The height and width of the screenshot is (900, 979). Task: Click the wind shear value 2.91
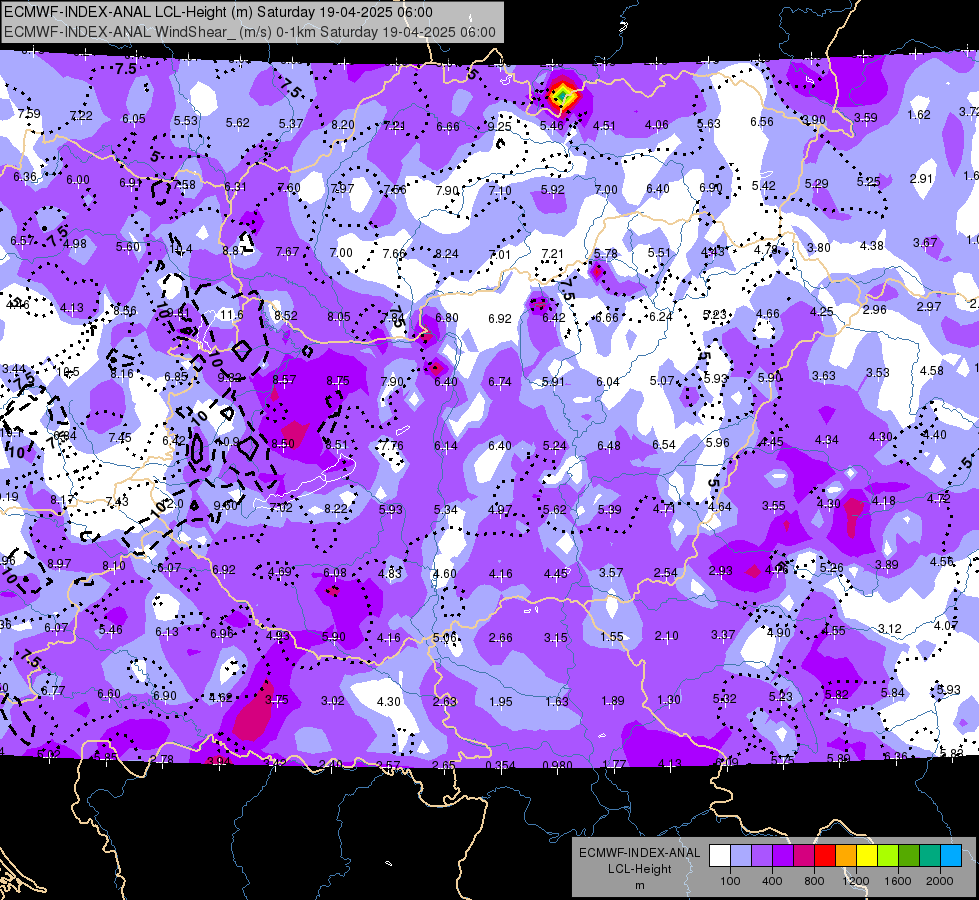coord(922,179)
